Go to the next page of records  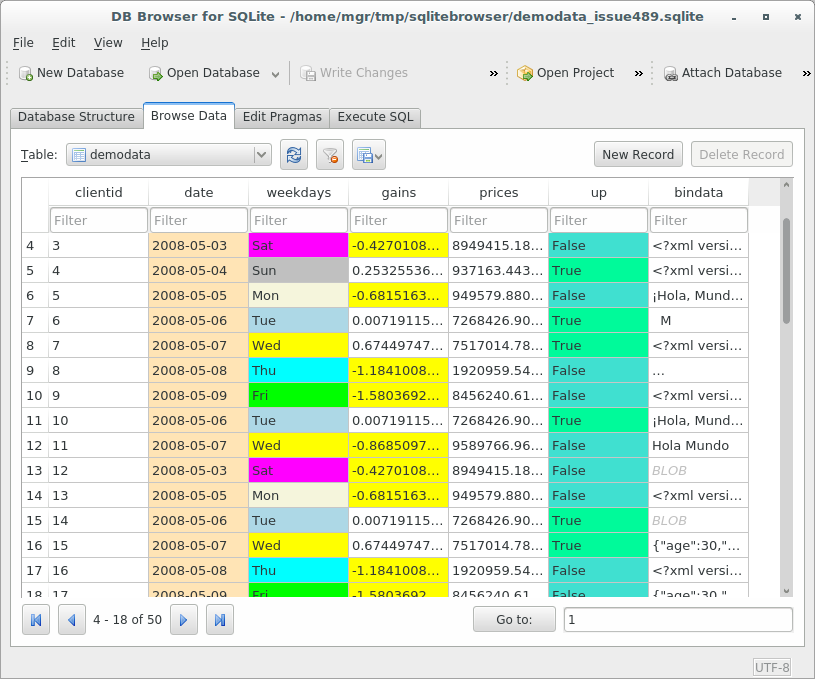[183, 620]
